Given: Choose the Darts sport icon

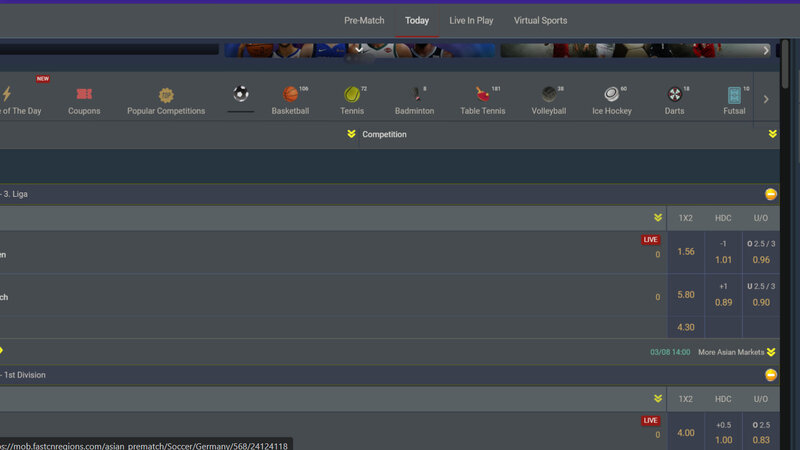Looking at the screenshot, I should 675,95.
